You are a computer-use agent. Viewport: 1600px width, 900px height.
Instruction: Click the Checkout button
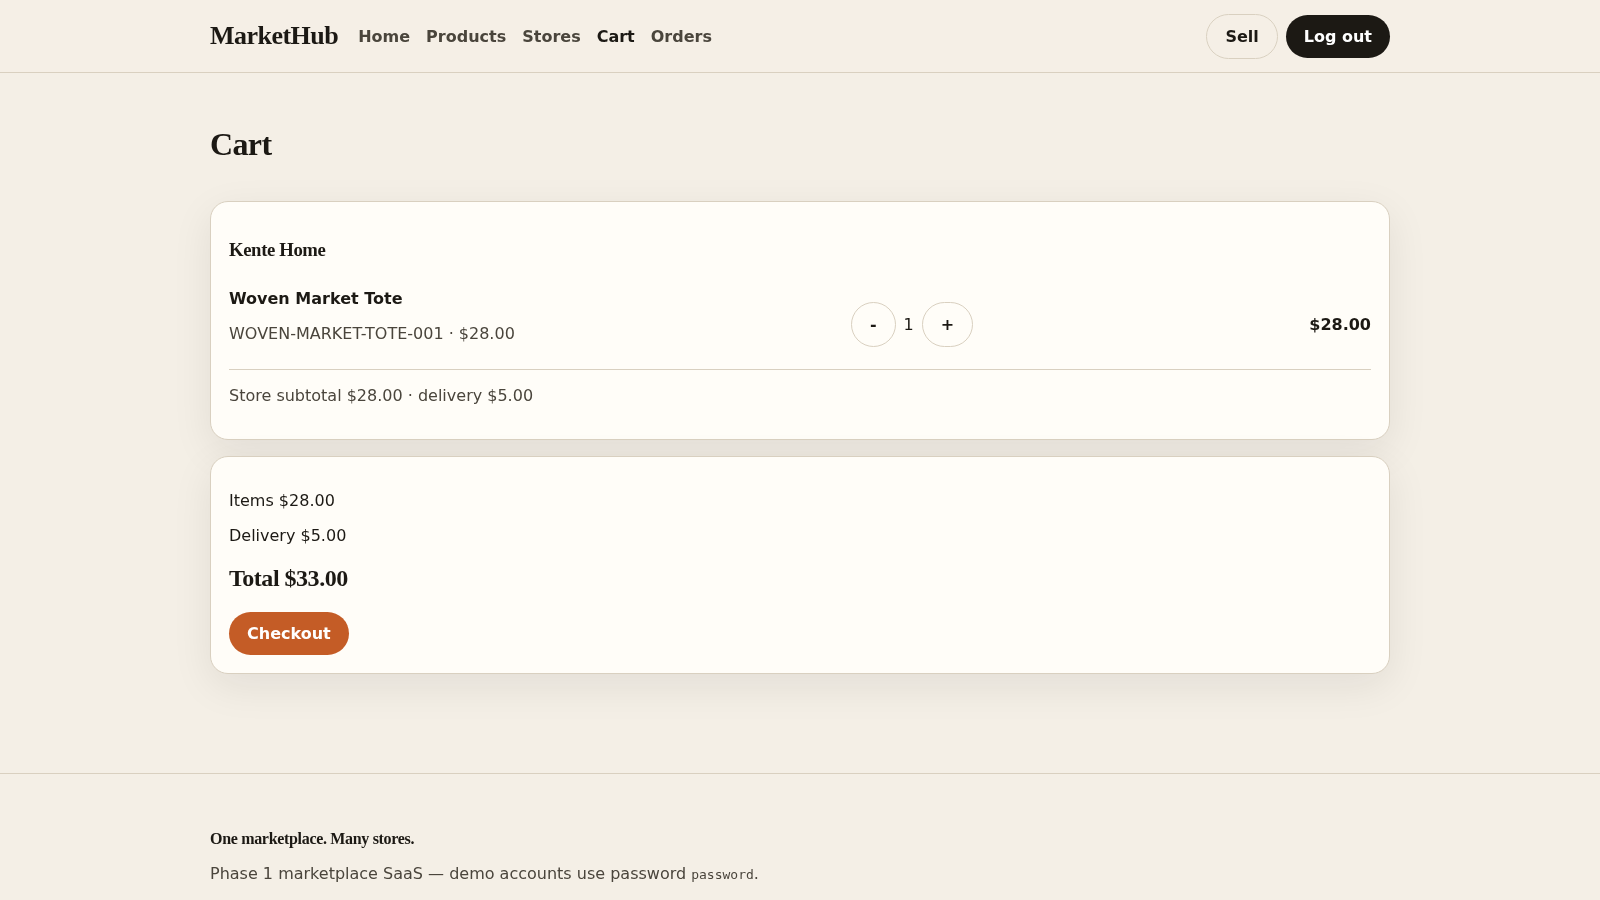pyautogui.click(x=289, y=633)
